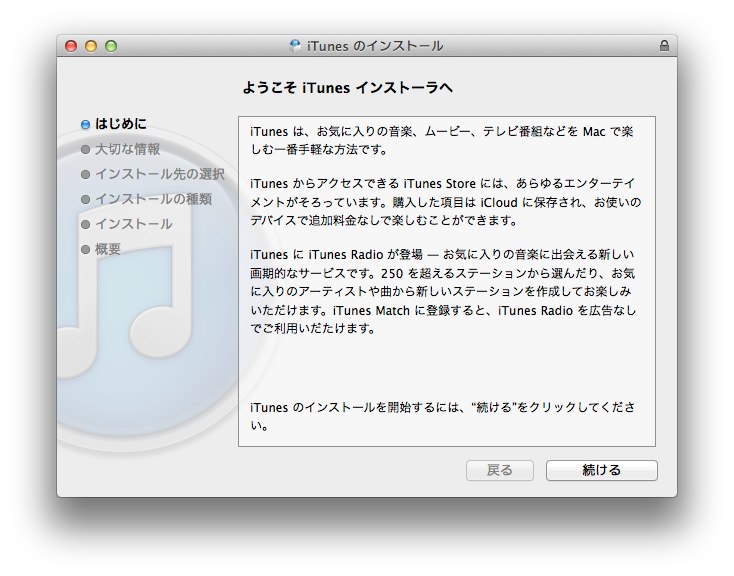The height and width of the screenshot is (576, 734).
Task: Select the インストール step in sidebar
Action: click(134, 224)
